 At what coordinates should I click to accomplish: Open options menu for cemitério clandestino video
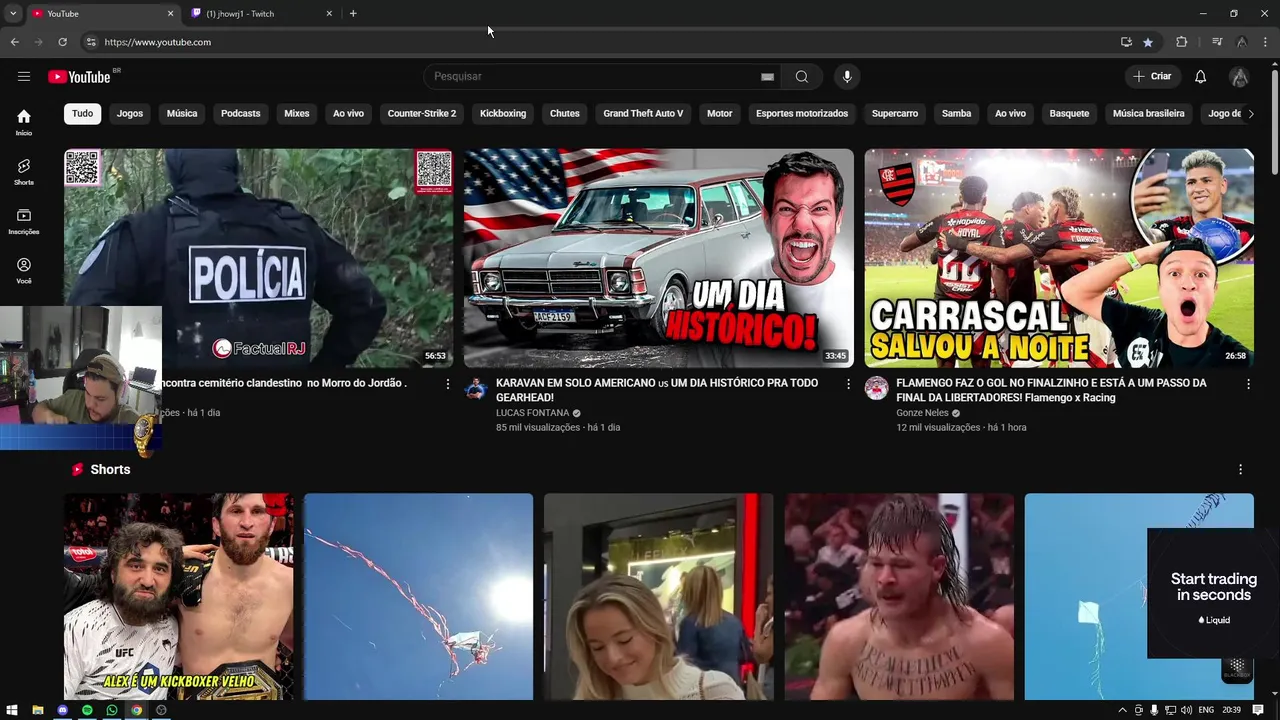pos(447,384)
